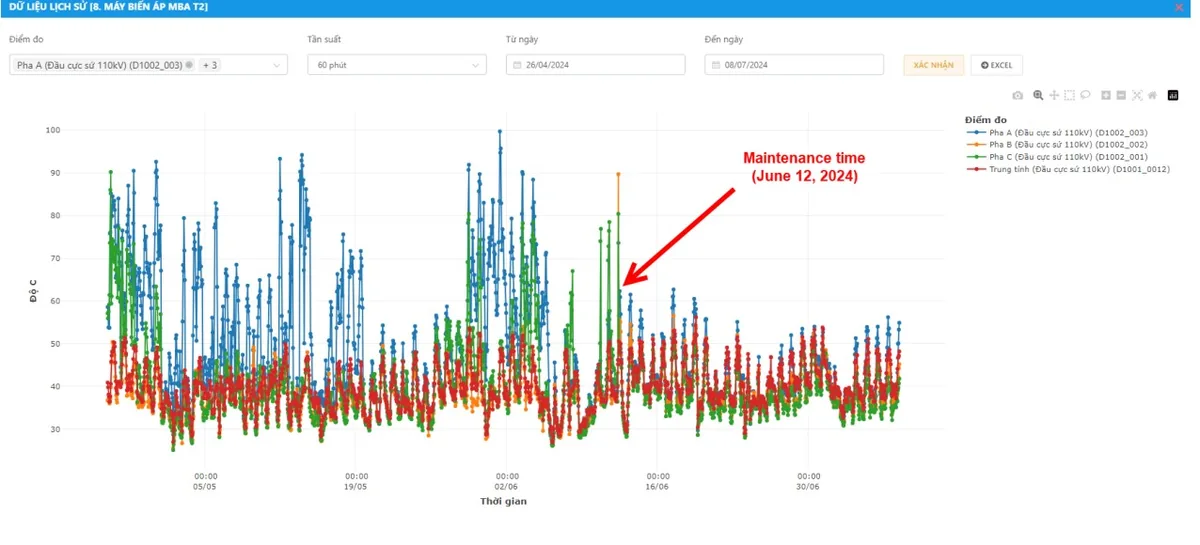Image resolution: width=1200 pixels, height=545 pixels.
Task: Open the Tần suất 60 phút dropdown
Action: (x=397, y=65)
